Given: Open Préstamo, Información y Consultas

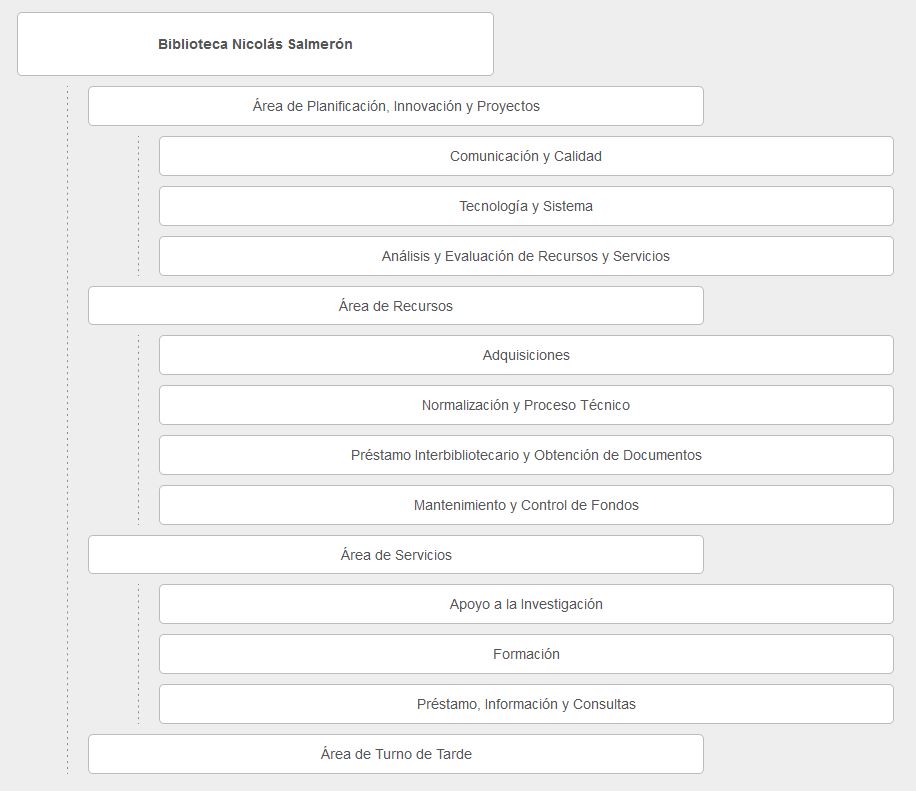Looking at the screenshot, I should (525, 704).
